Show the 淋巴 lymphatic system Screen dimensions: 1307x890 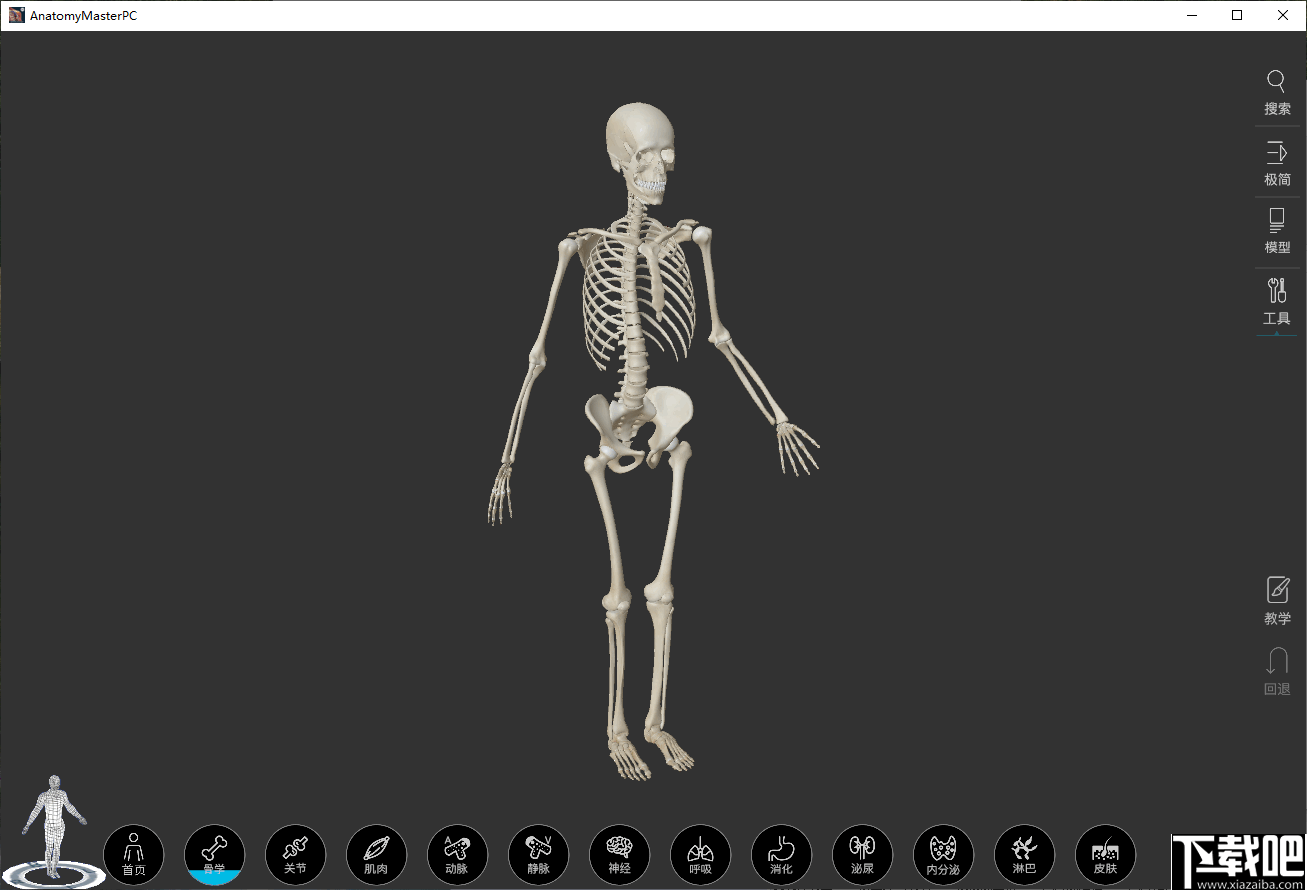point(1024,854)
